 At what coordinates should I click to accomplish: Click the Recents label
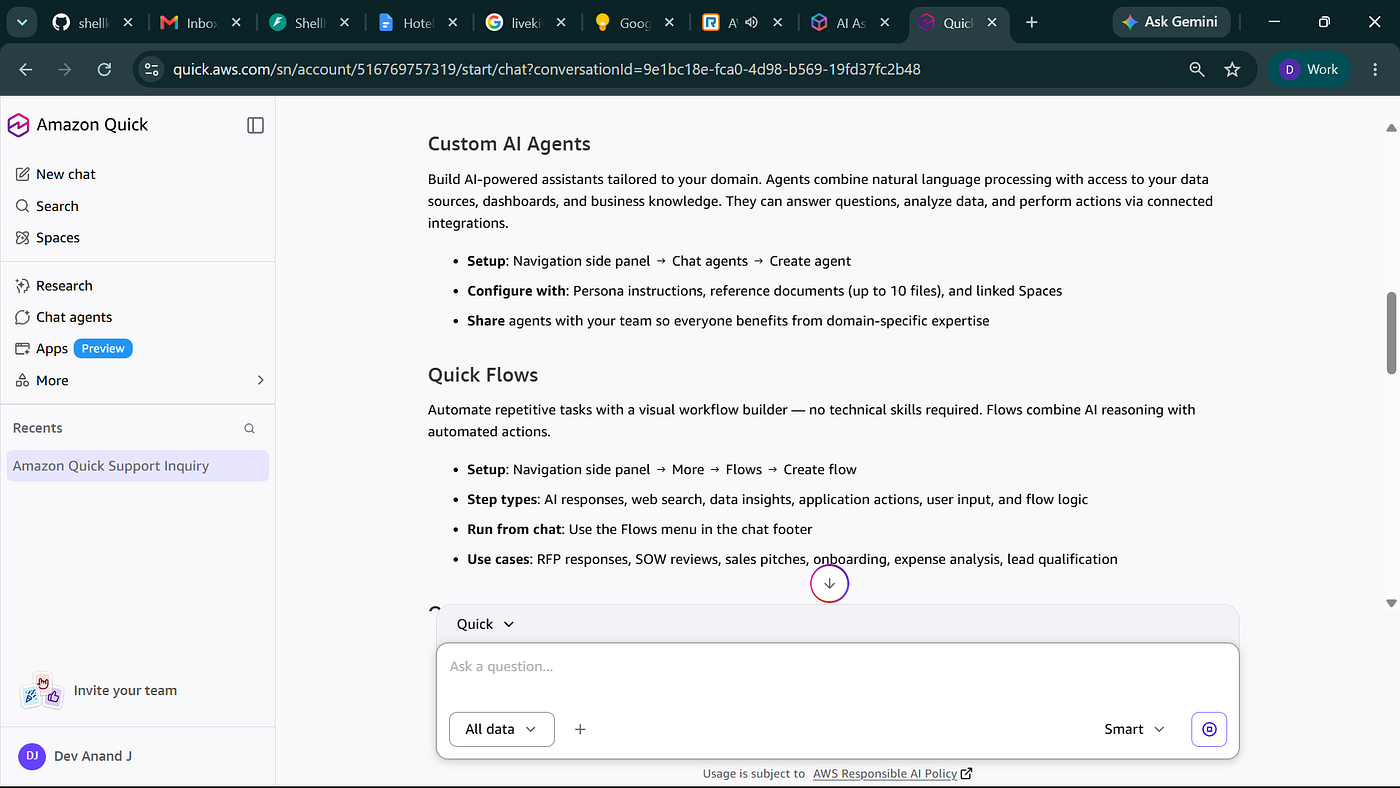37,428
